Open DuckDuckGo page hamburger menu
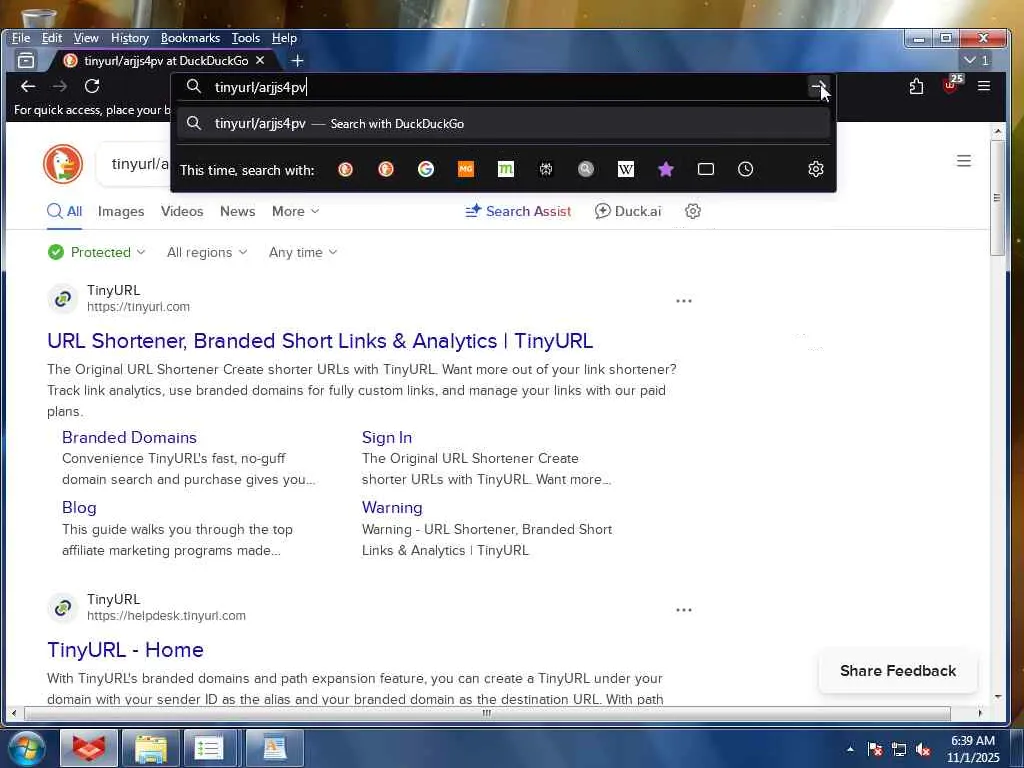Screen dimensions: 1024x768 click(963, 161)
